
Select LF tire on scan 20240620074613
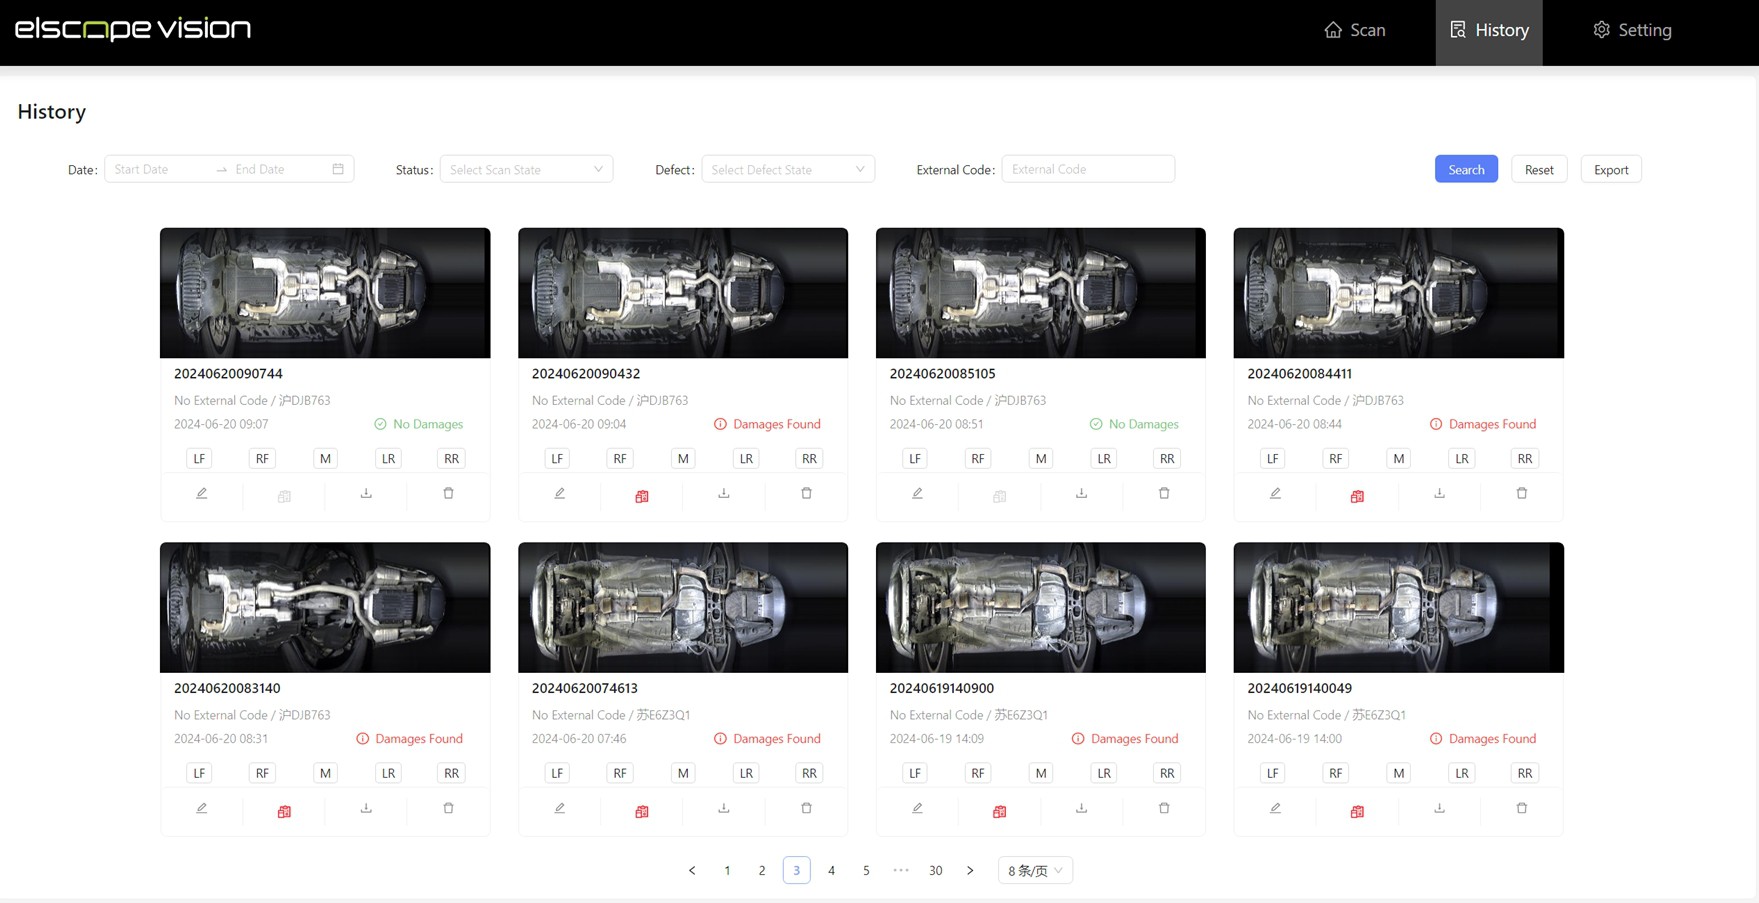(x=557, y=773)
